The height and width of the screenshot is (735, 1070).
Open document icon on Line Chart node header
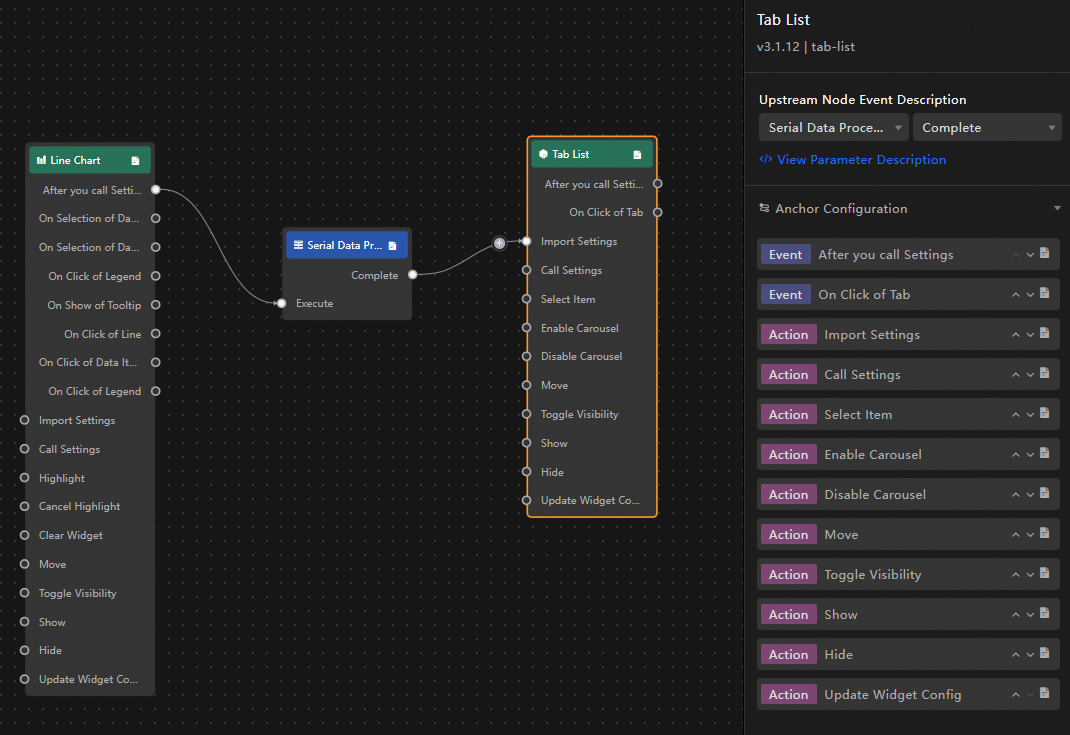135,160
